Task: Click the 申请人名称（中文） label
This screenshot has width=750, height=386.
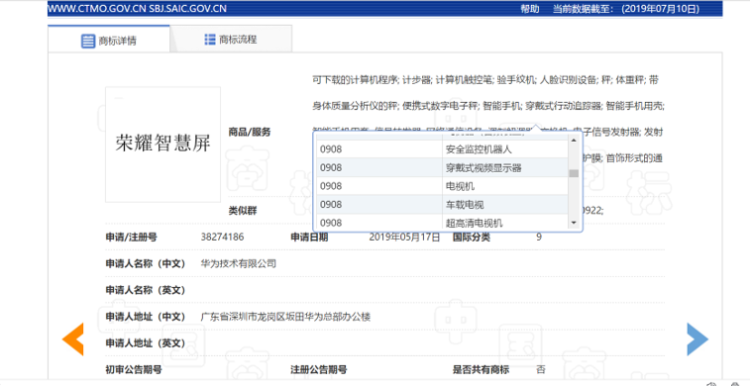Action: pos(145,264)
